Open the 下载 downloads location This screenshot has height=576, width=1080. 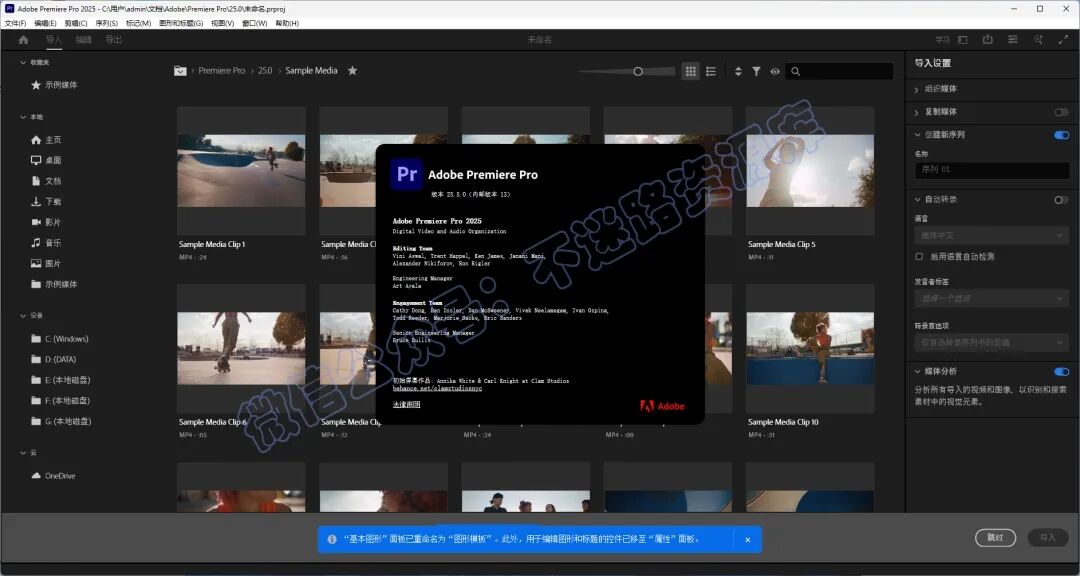pyautogui.click(x=45, y=201)
